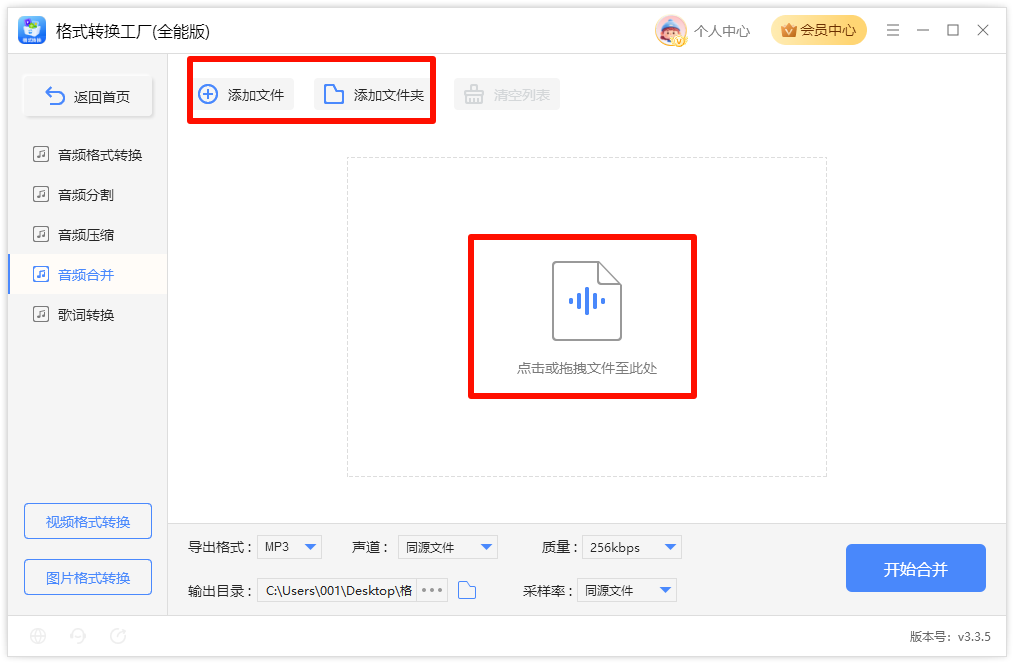Click the app logo icon in title bar
1014x664 pixels.
coord(32,30)
